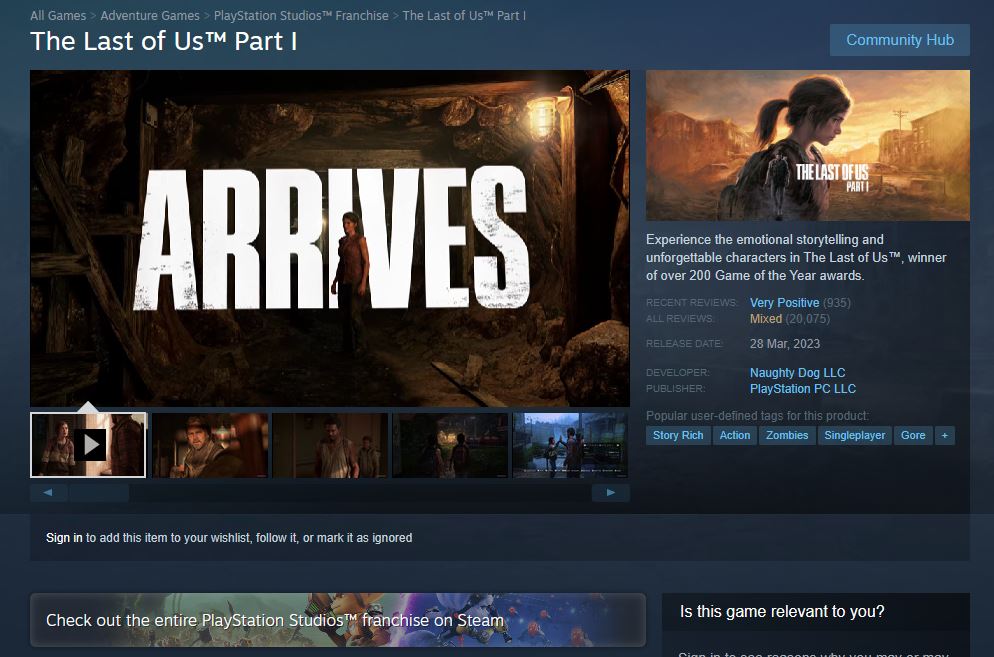Screen dimensions: 994x657
Task: Play the trailer video thumbnail
Action: pyautogui.click(x=89, y=445)
